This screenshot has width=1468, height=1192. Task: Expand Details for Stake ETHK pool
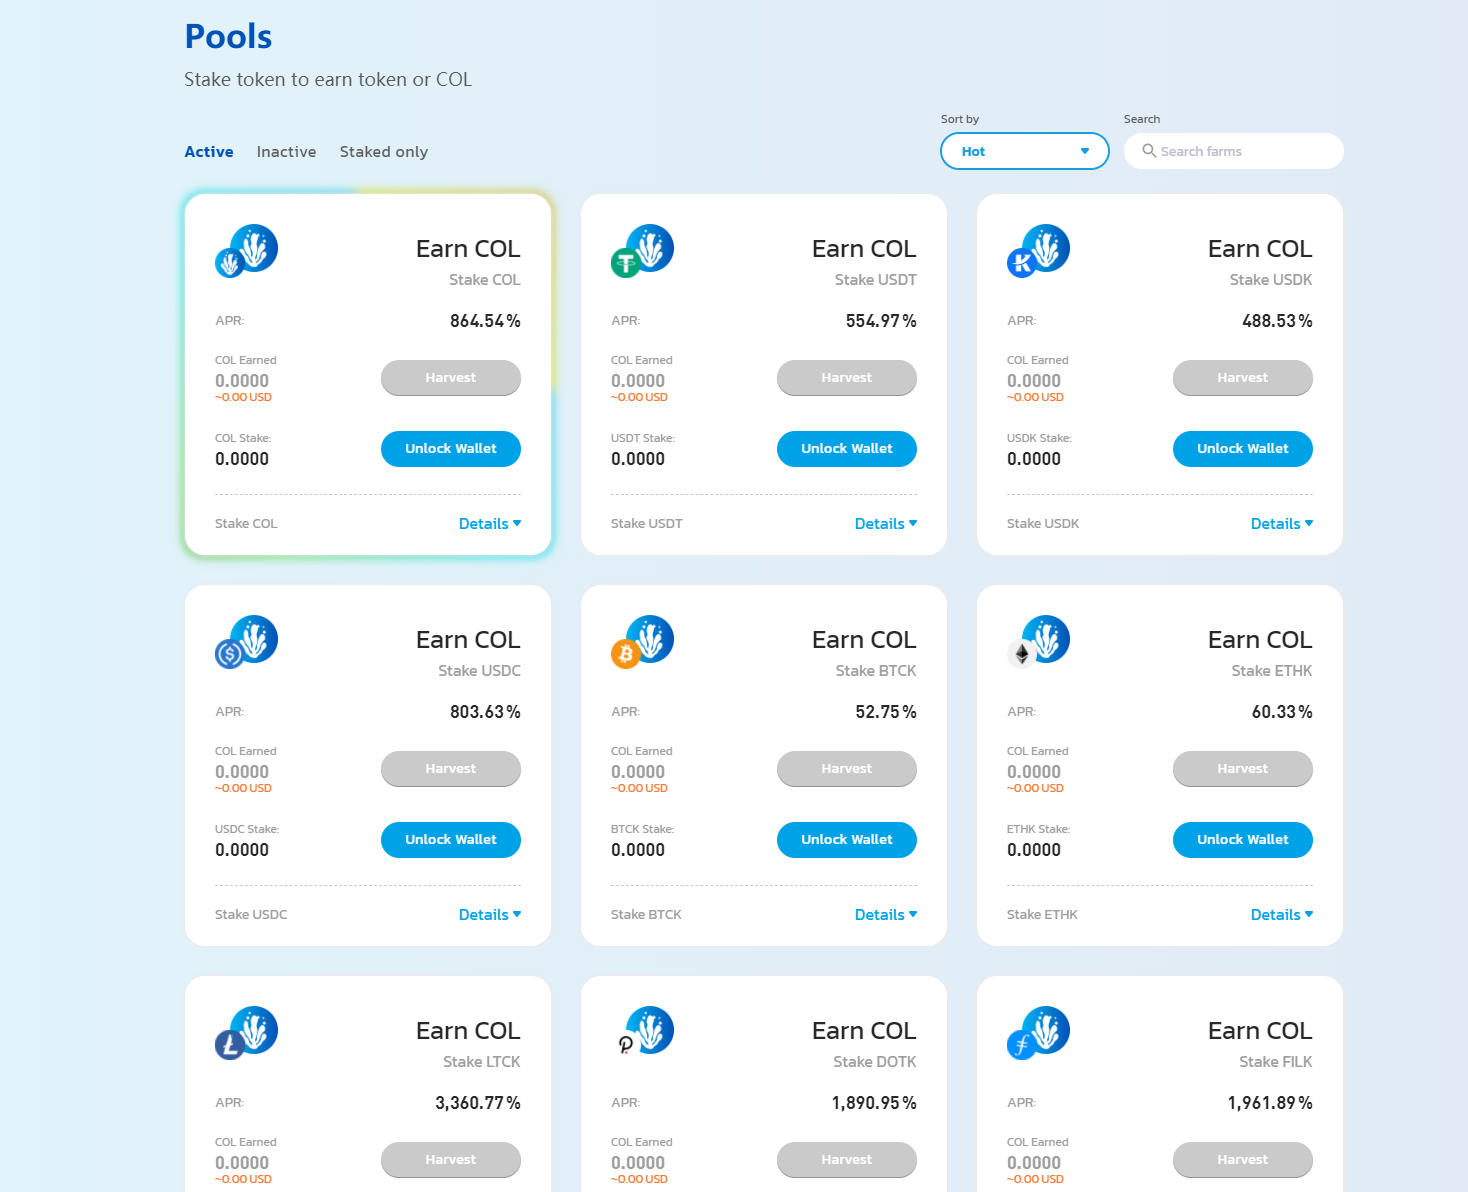tap(1282, 915)
